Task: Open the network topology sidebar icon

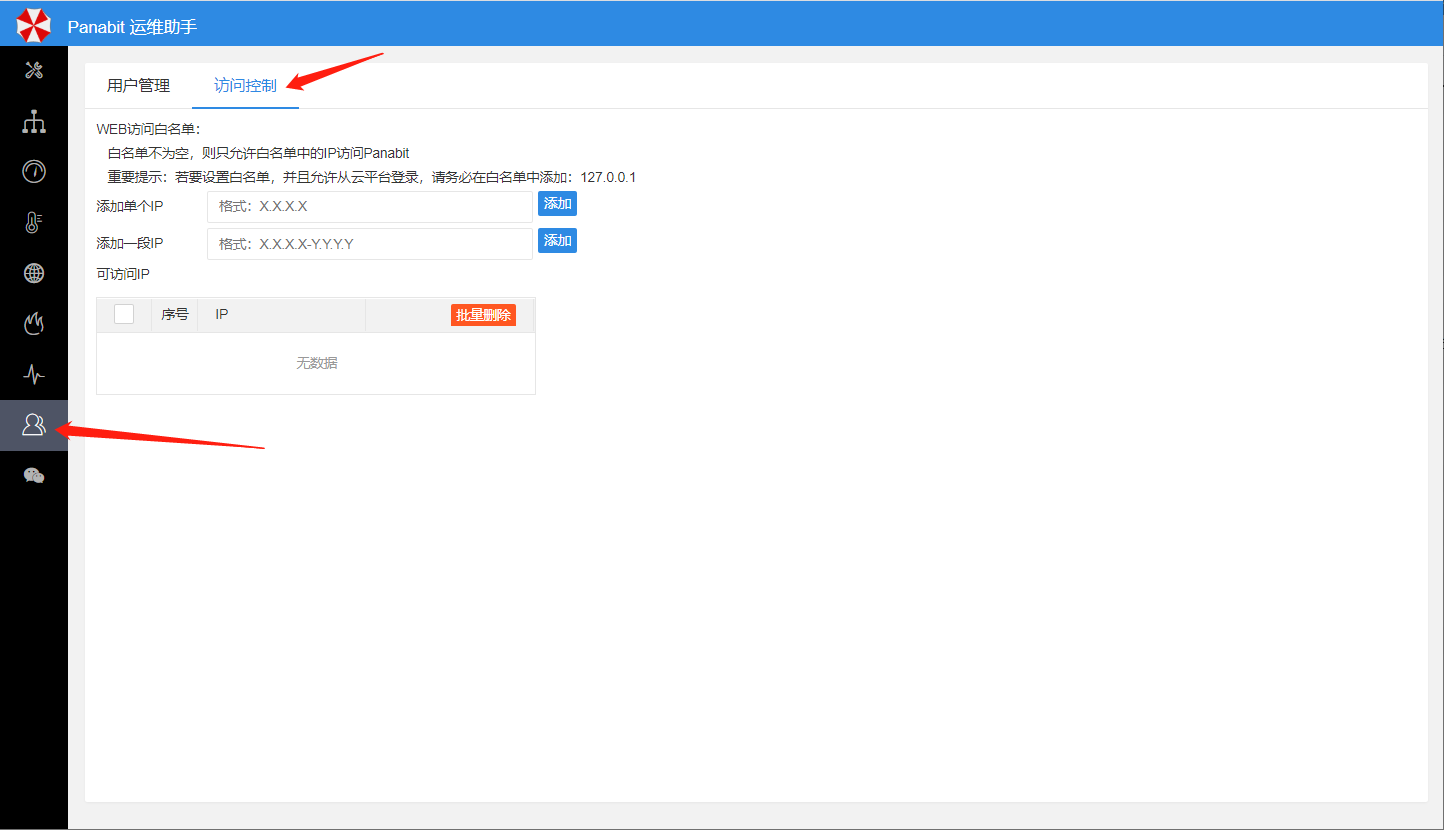Action: [34, 121]
